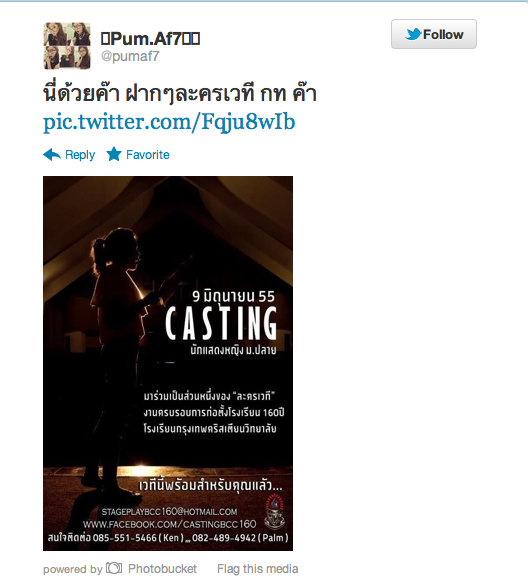Viewport: 528px width, 587px height.
Task: Click the @pumaf7 handle
Action: point(130,56)
